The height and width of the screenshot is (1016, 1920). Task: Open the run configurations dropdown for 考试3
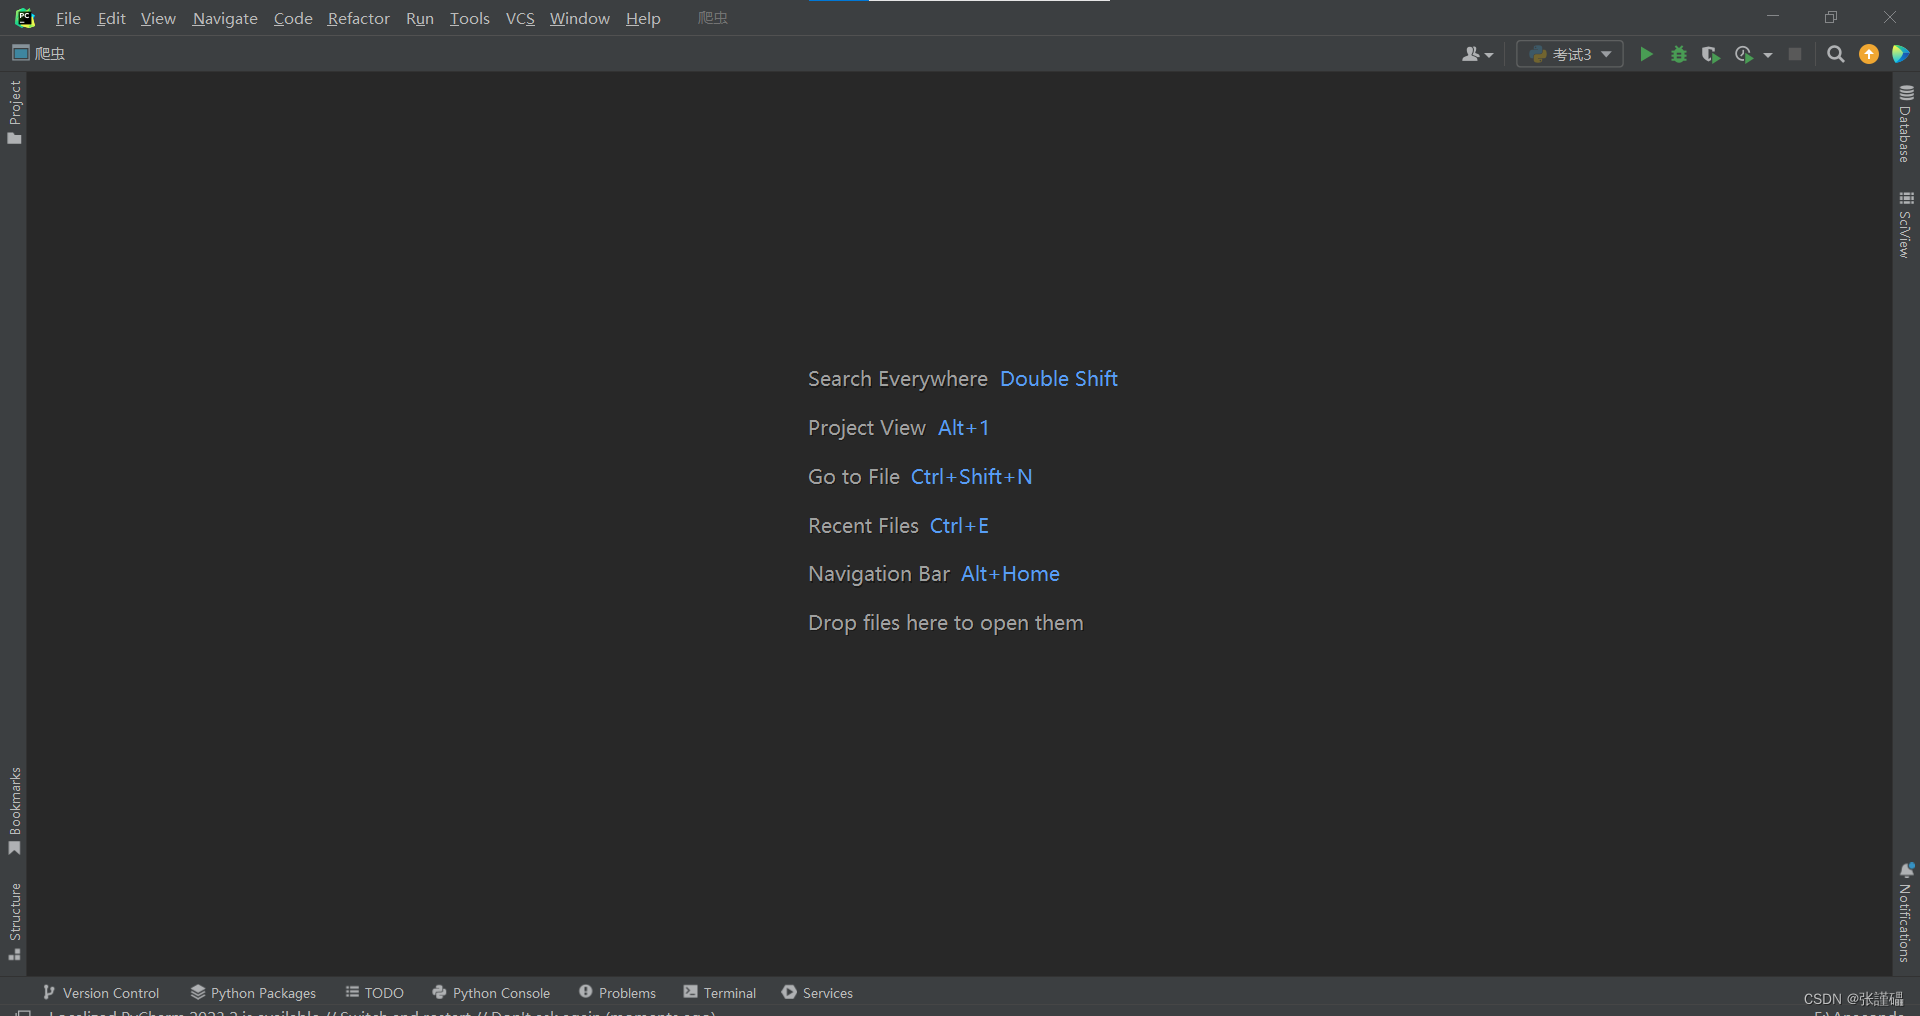click(1604, 54)
